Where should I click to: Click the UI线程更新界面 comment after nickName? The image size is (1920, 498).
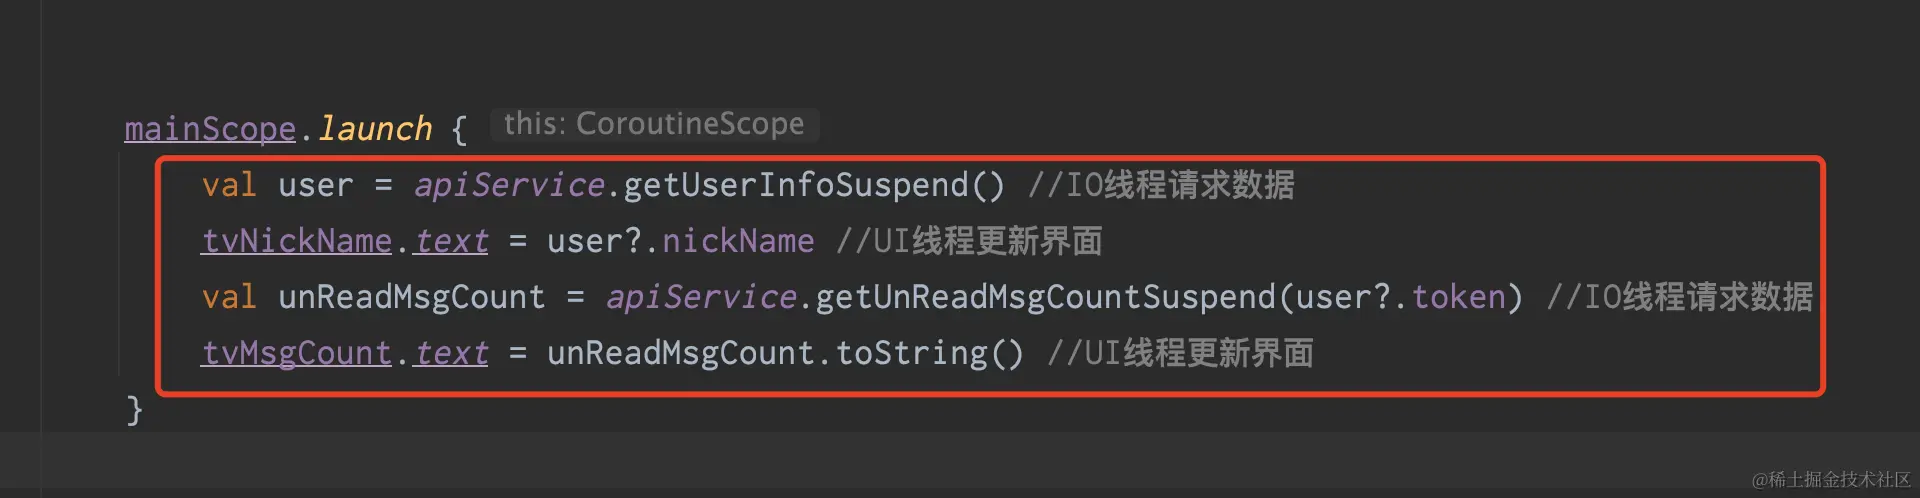coord(969,241)
